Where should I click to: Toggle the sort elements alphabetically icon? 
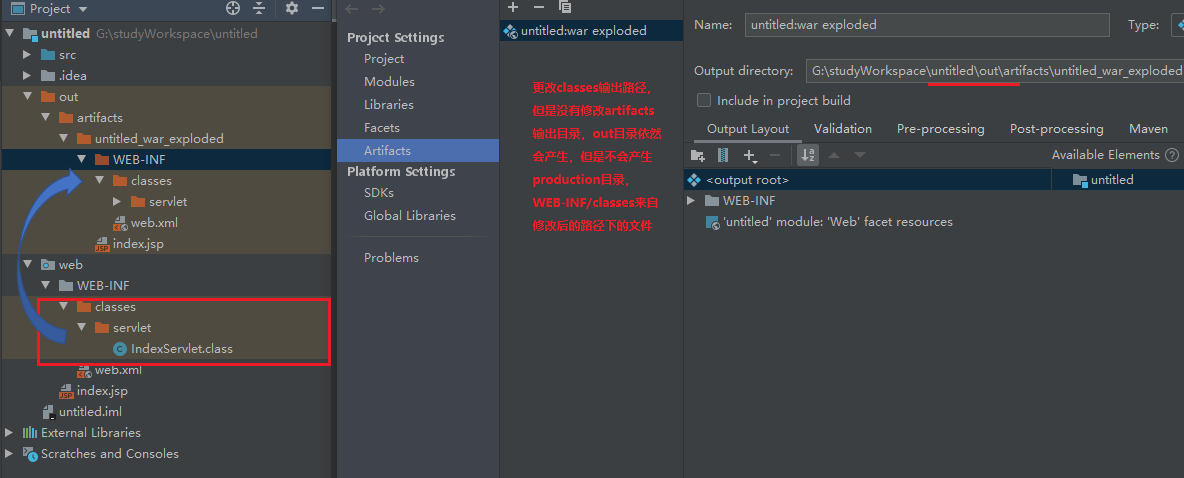coord(808,155)
